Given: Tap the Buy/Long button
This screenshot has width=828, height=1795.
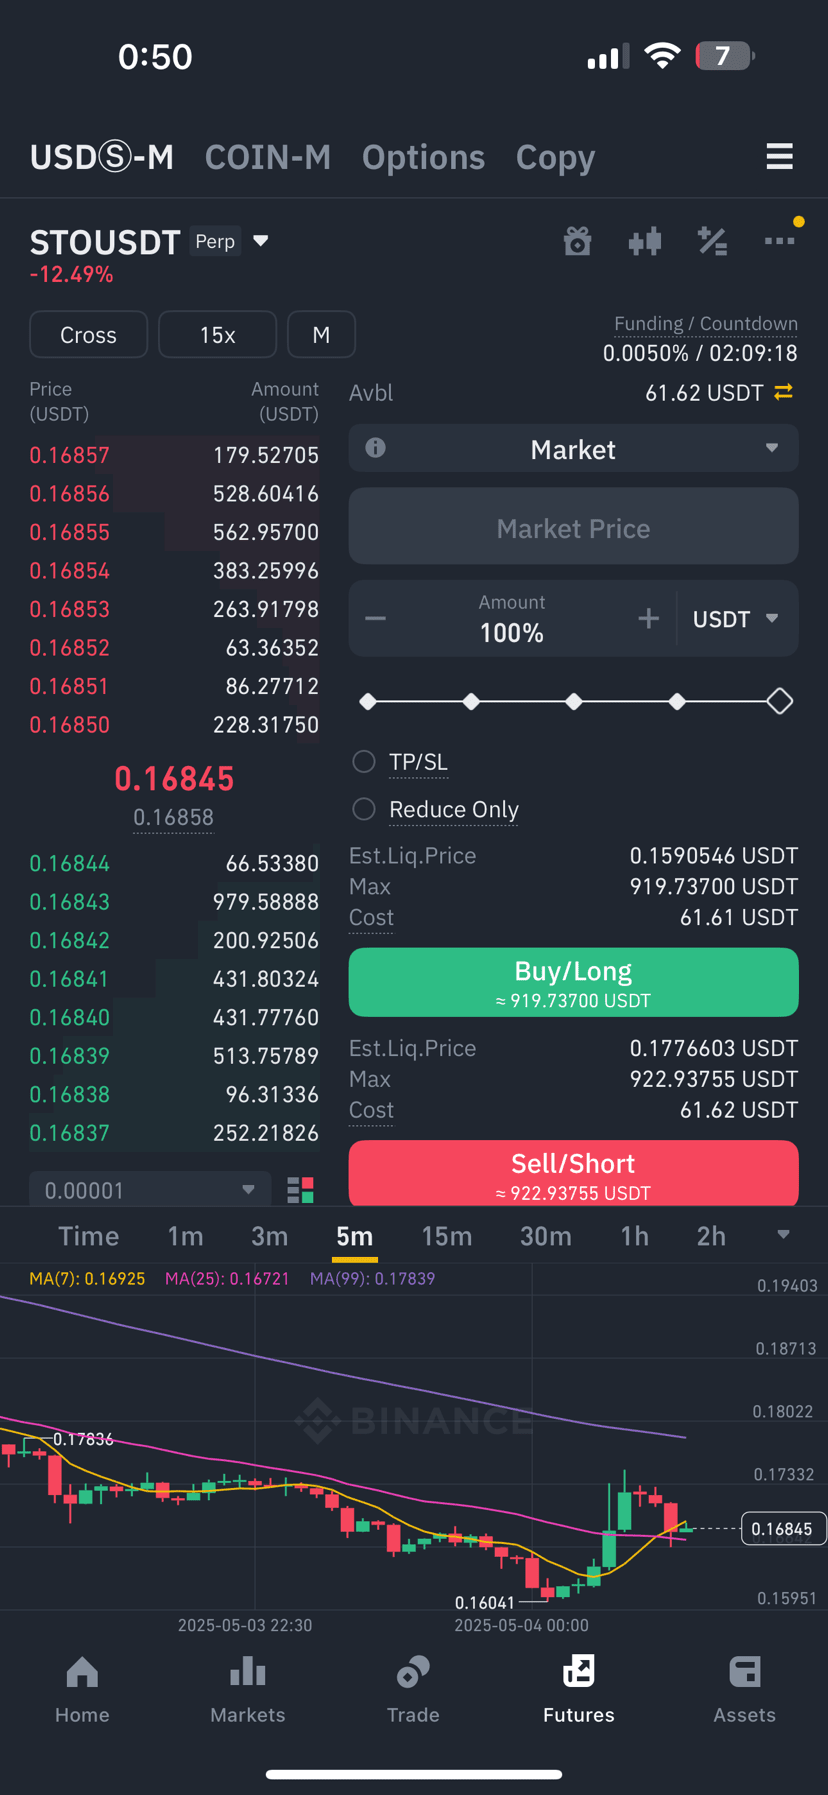Looking at the screenshot, I should click(573, 982).
